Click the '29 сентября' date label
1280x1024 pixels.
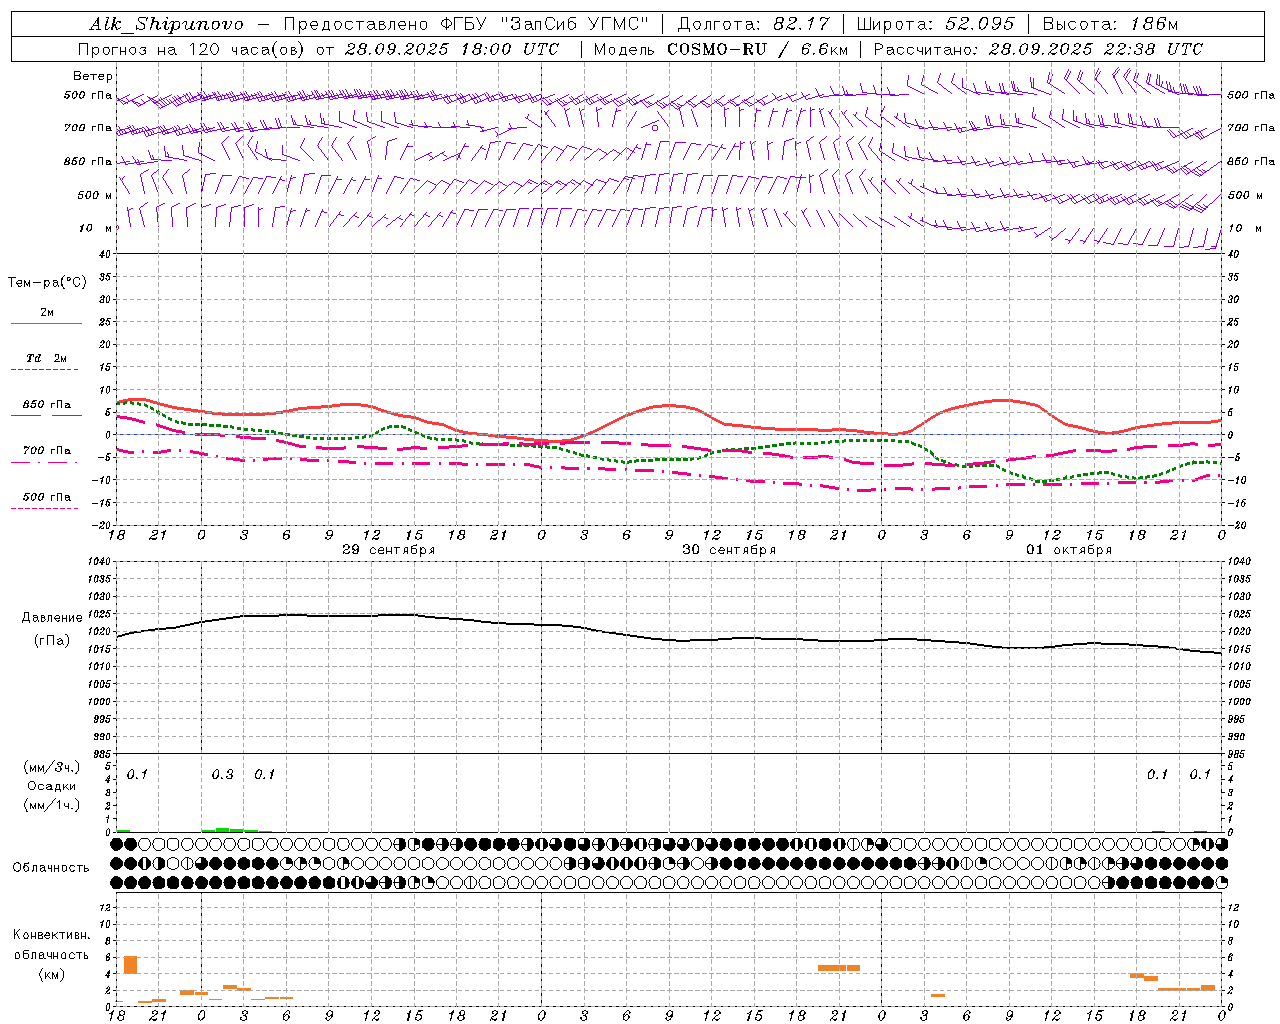[388, 550]
